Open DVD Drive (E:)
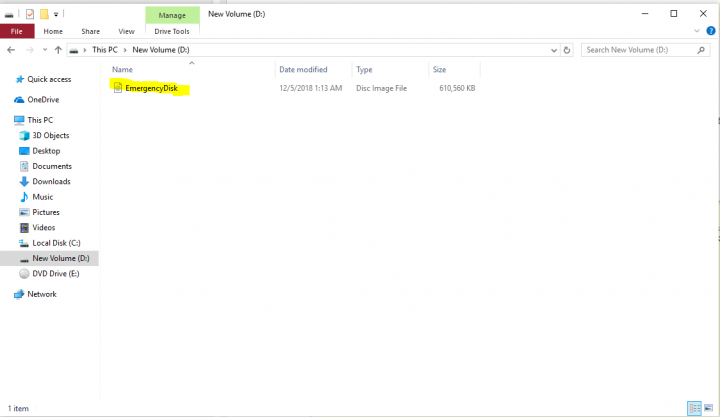 pos(56,274)
